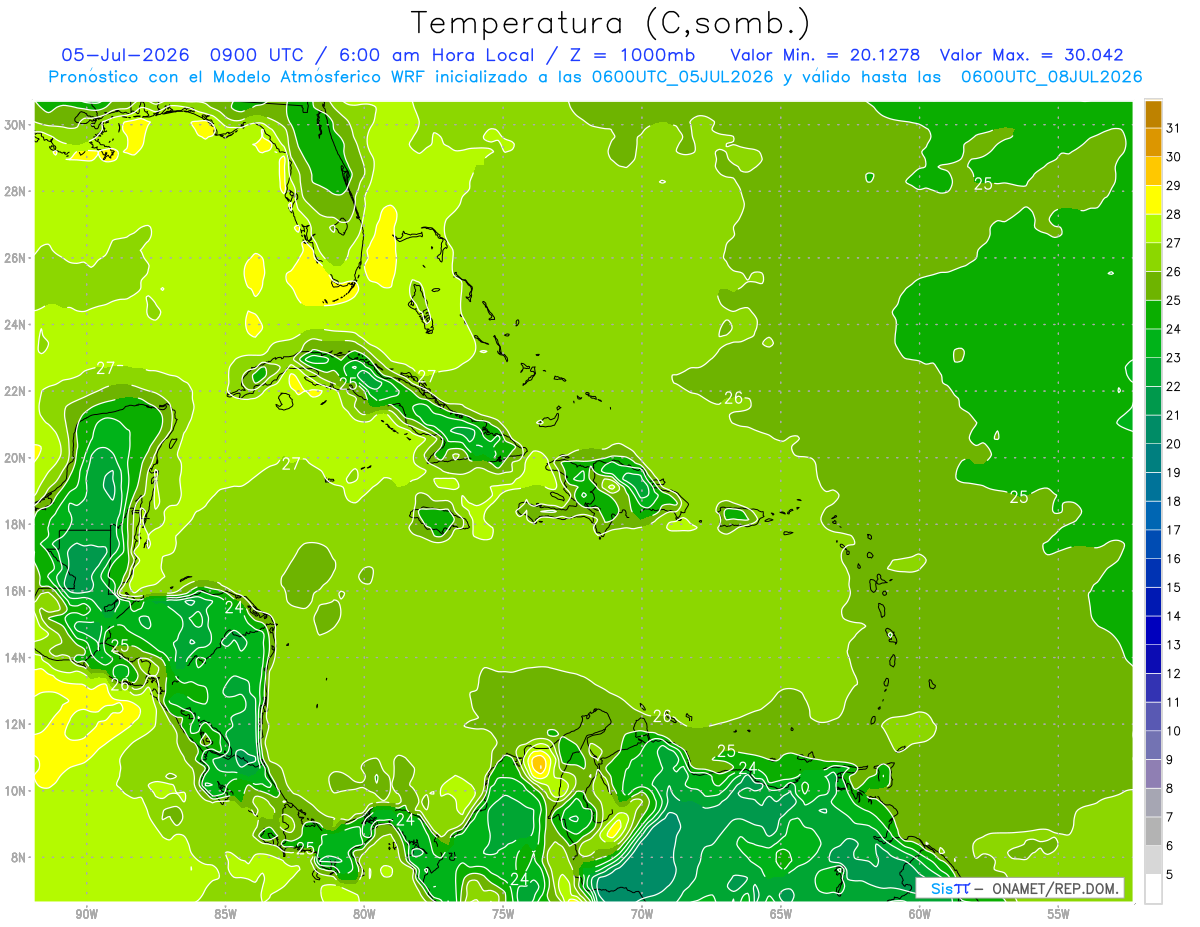Viewport: 1200px width, 927px height.
Task: Click the '12' label on color scale
Action: pyautogui.click(x=1174, y=674)
